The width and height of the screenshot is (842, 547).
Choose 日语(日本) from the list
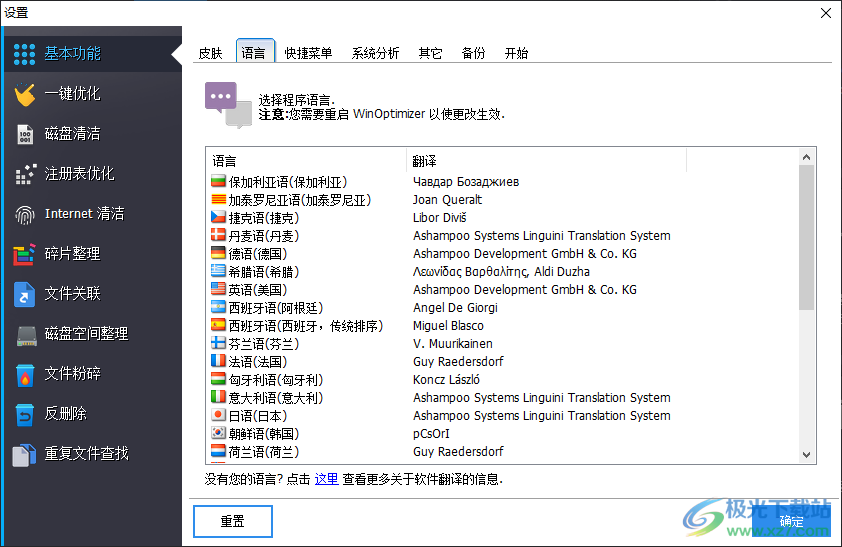258,416
